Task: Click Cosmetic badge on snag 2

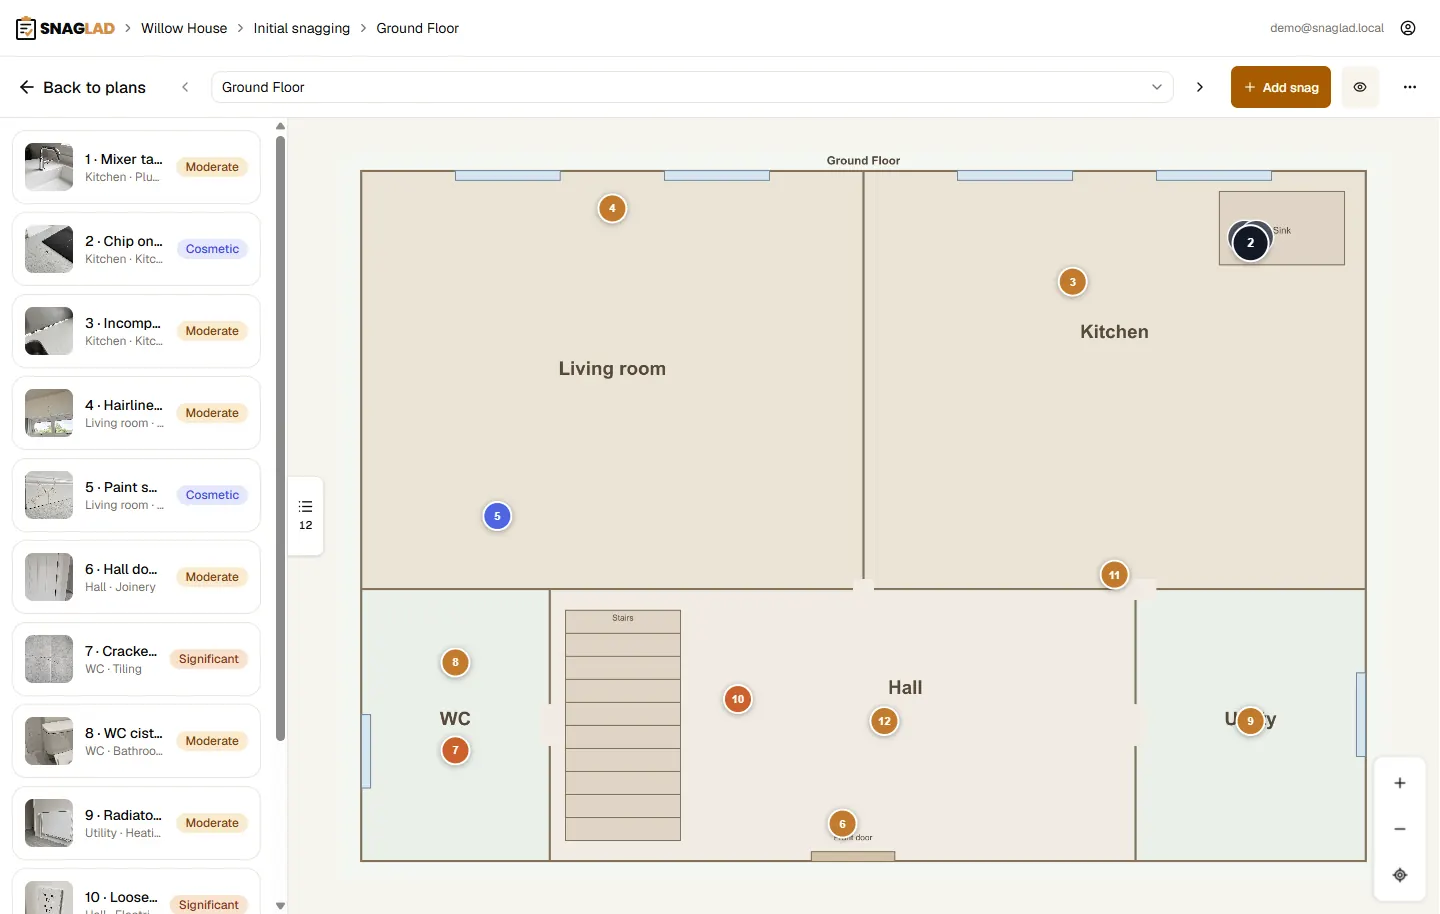Action: click(x=212, y=249)
